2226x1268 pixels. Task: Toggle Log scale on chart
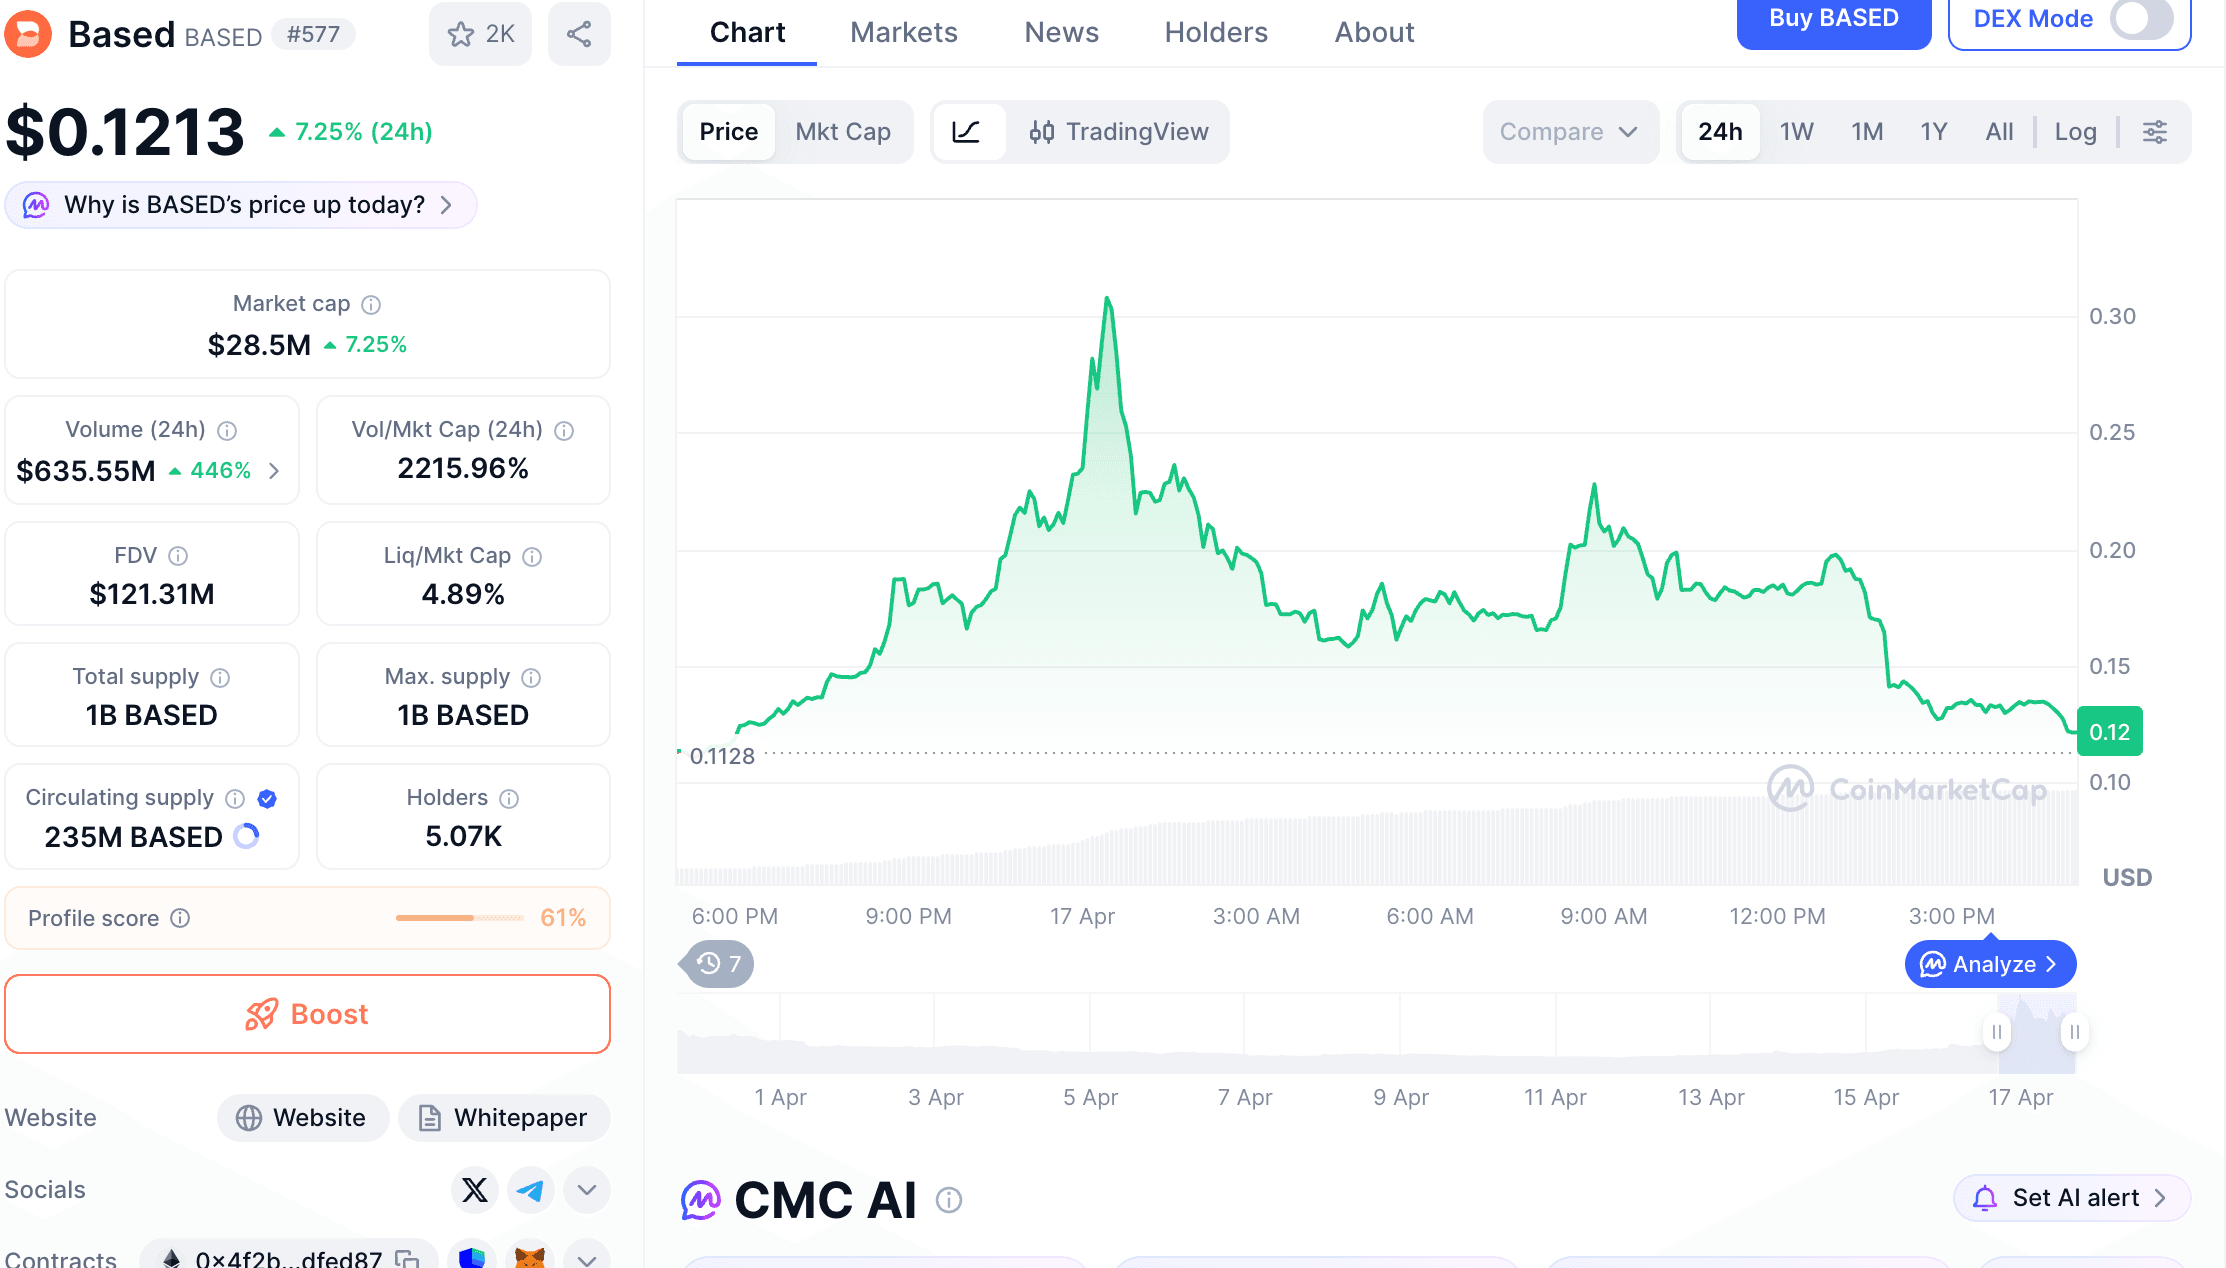point(2076,132)
